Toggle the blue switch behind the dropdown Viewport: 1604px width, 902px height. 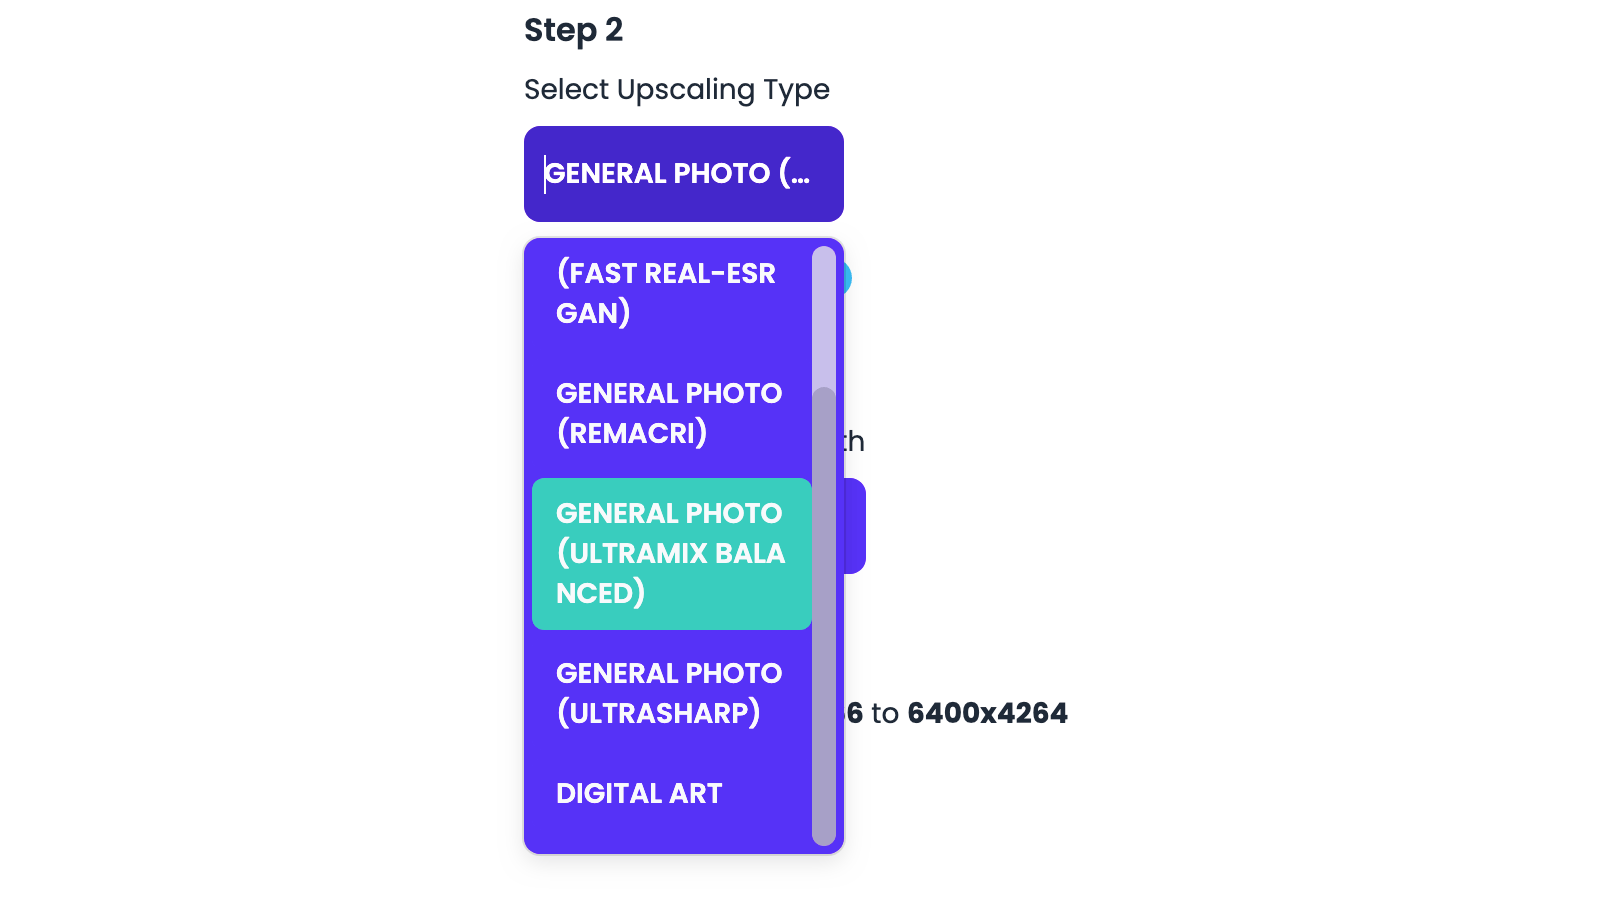pyautogui.click(x=847, y=278)
